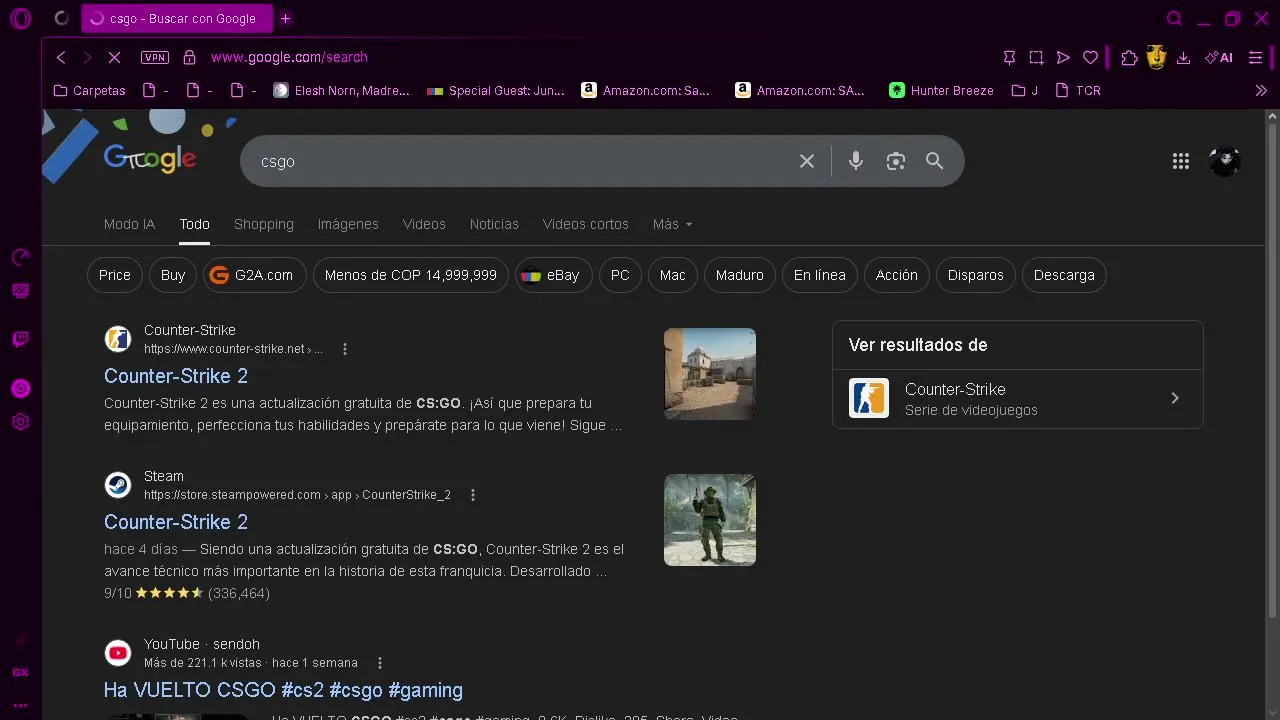Open more options for YouTube sendoh result
This screenshot has width=1280, height=720.
[x=380, y=663]
